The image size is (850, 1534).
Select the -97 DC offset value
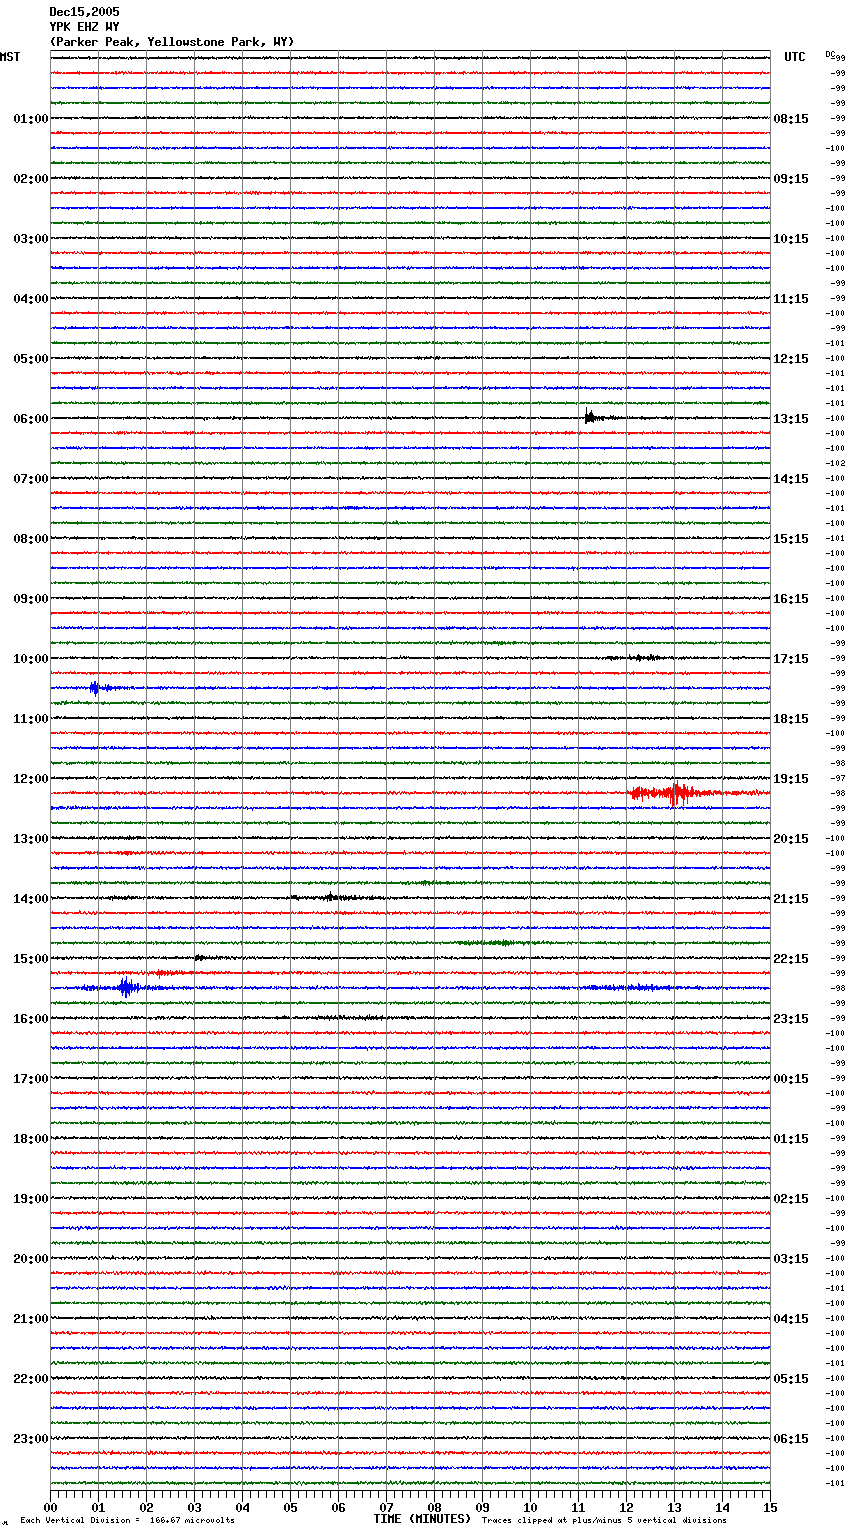pos(837,779)
